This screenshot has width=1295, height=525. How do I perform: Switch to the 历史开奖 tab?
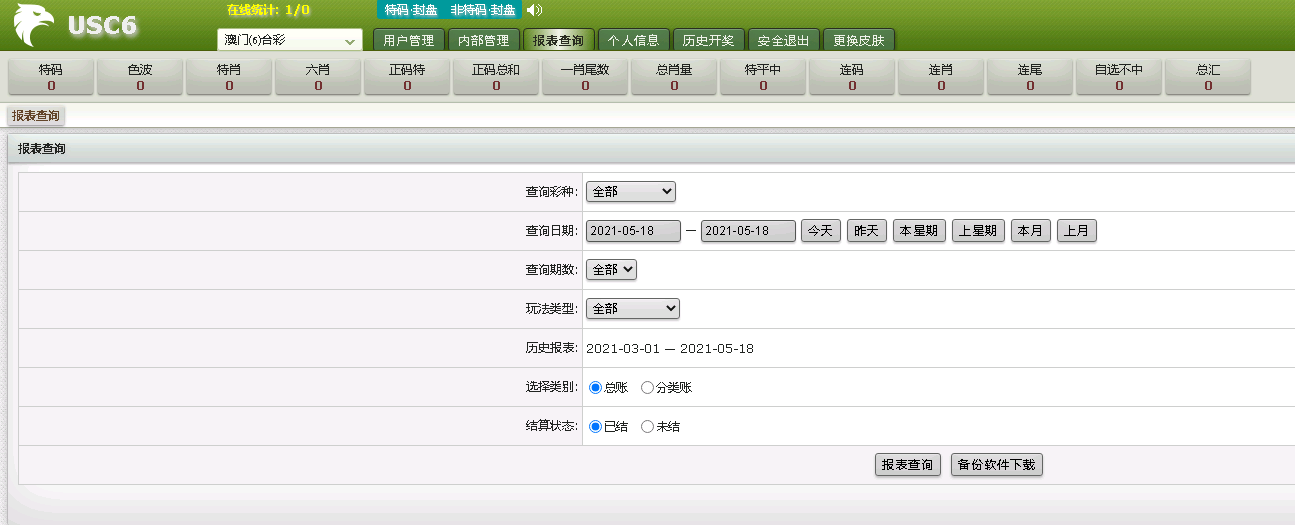pyautogui.click(x=707, y=41)
